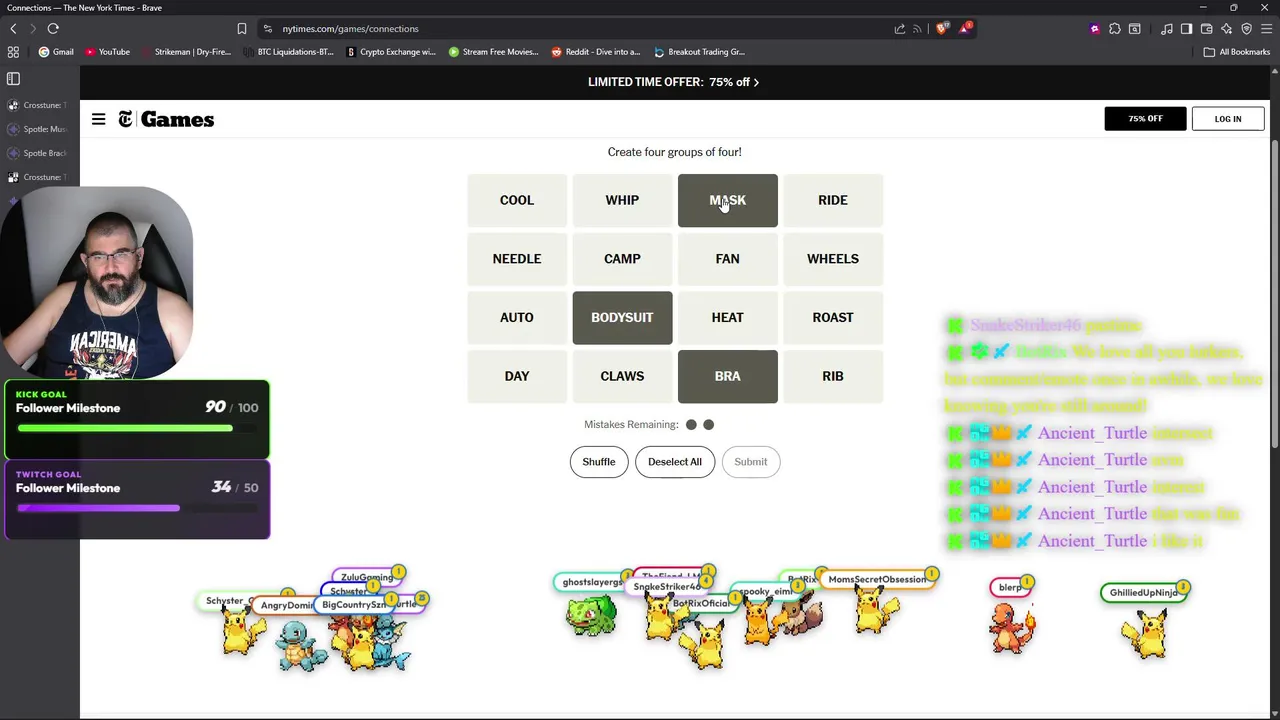Select the WHEELS tile
The width and height of the screenshot is (1280, 720).
tap(833, 259)
